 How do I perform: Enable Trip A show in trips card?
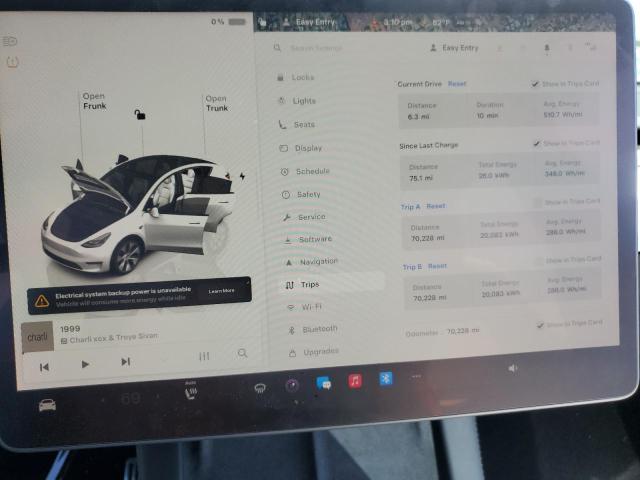[x=538, y=202]
